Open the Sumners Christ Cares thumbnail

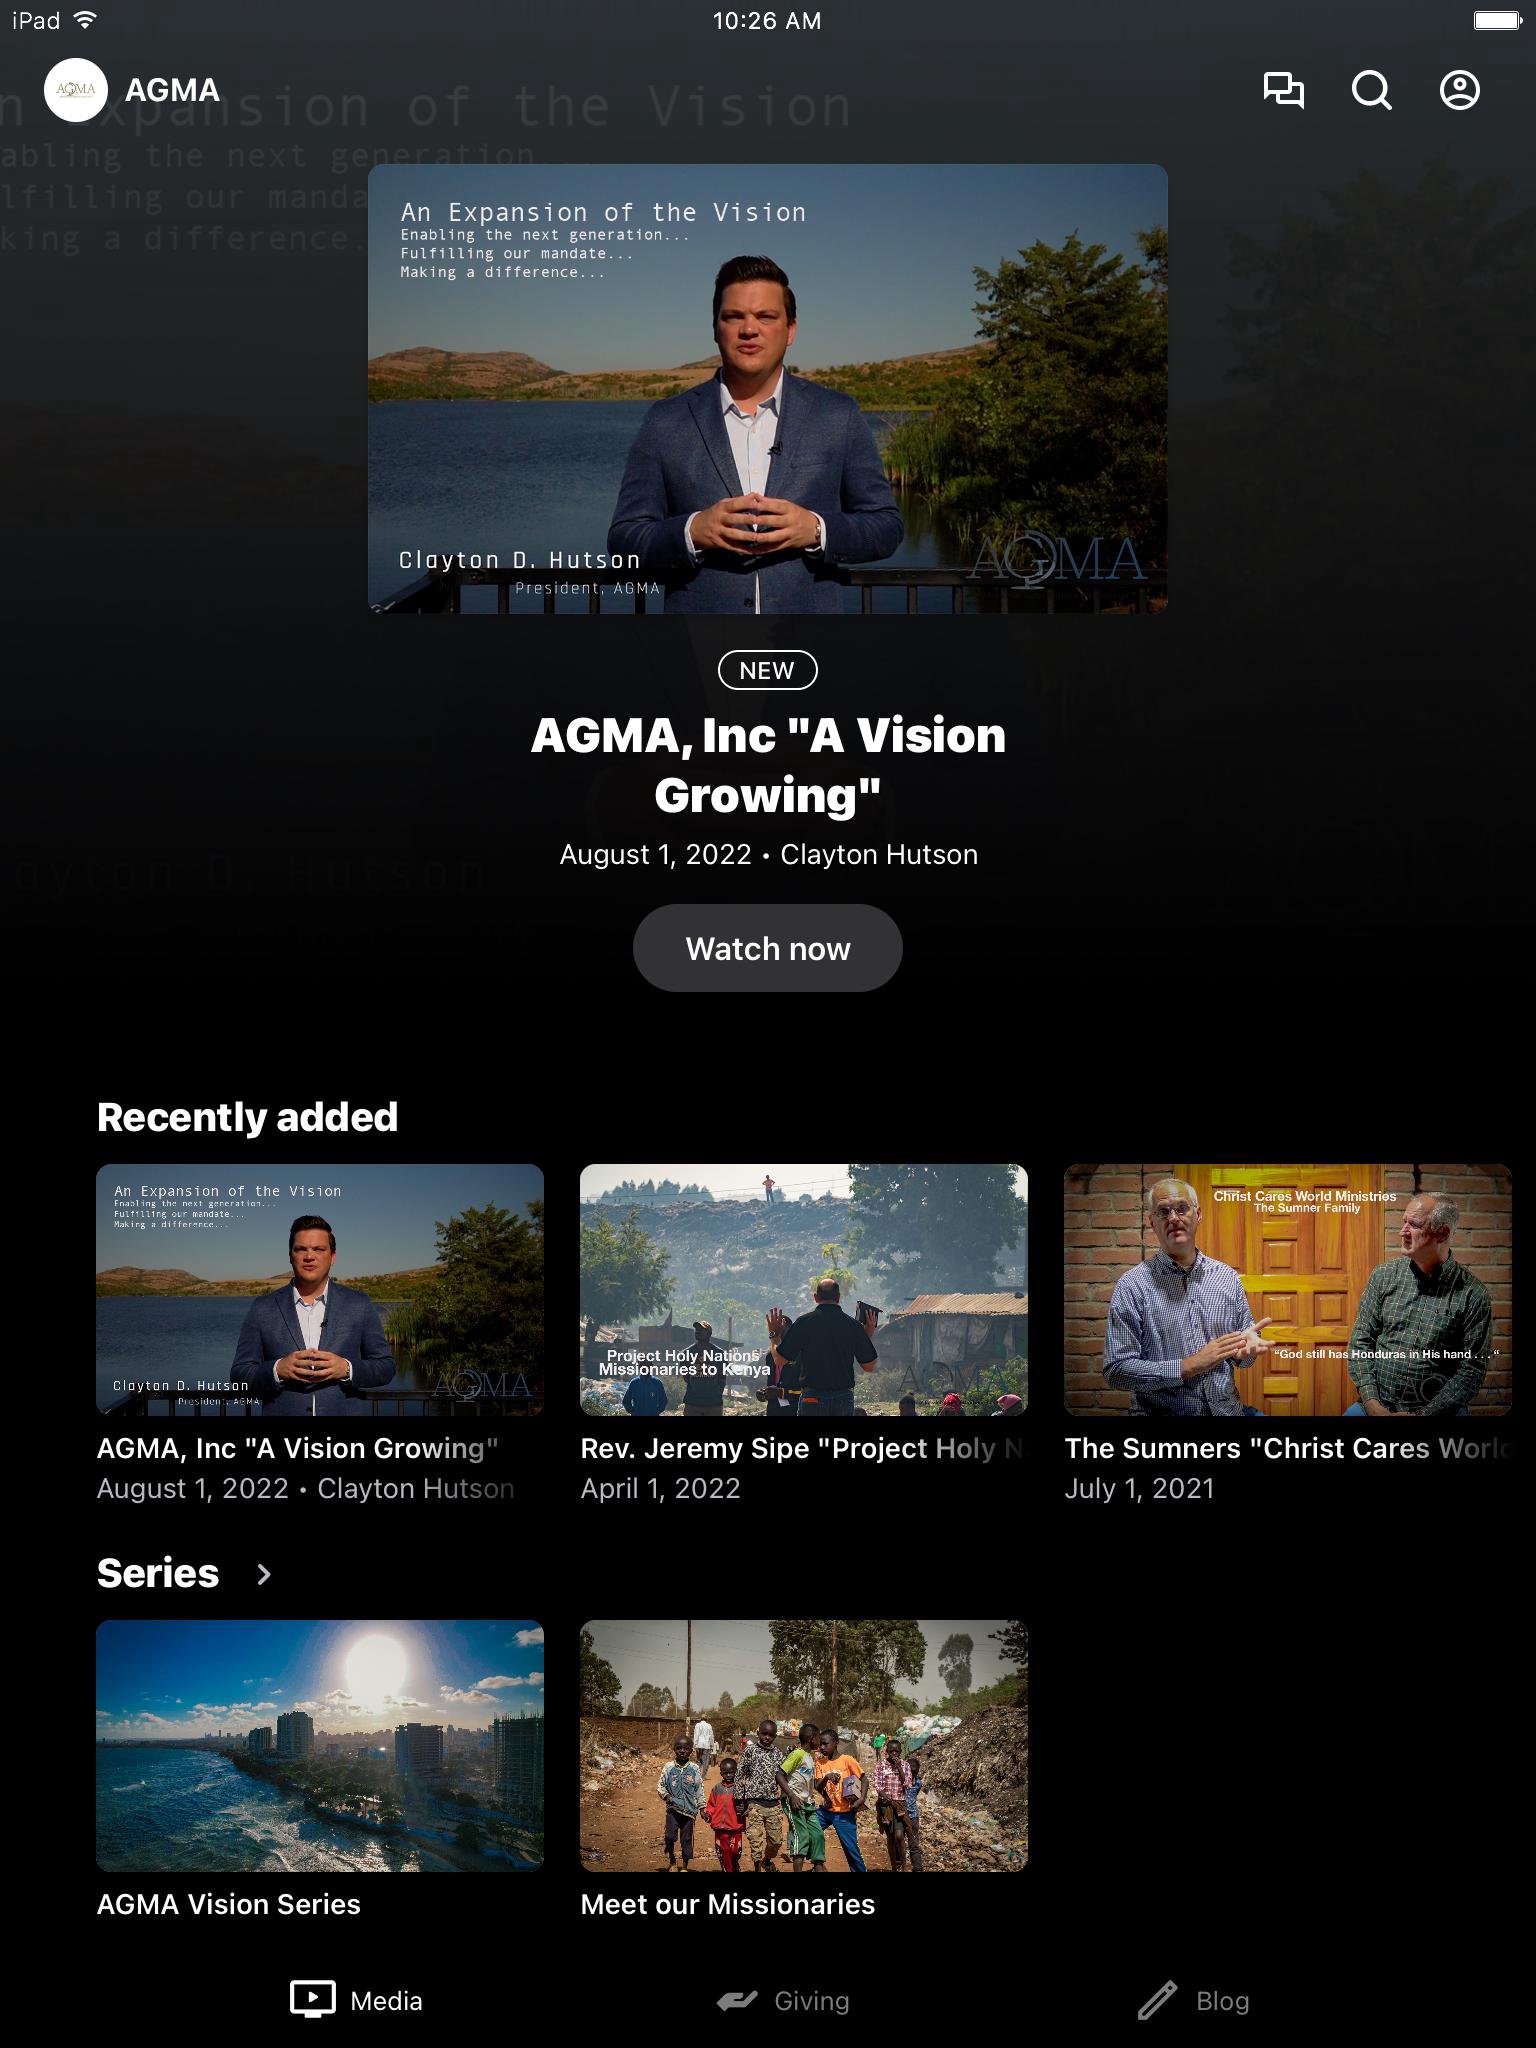[1287, 1289]
